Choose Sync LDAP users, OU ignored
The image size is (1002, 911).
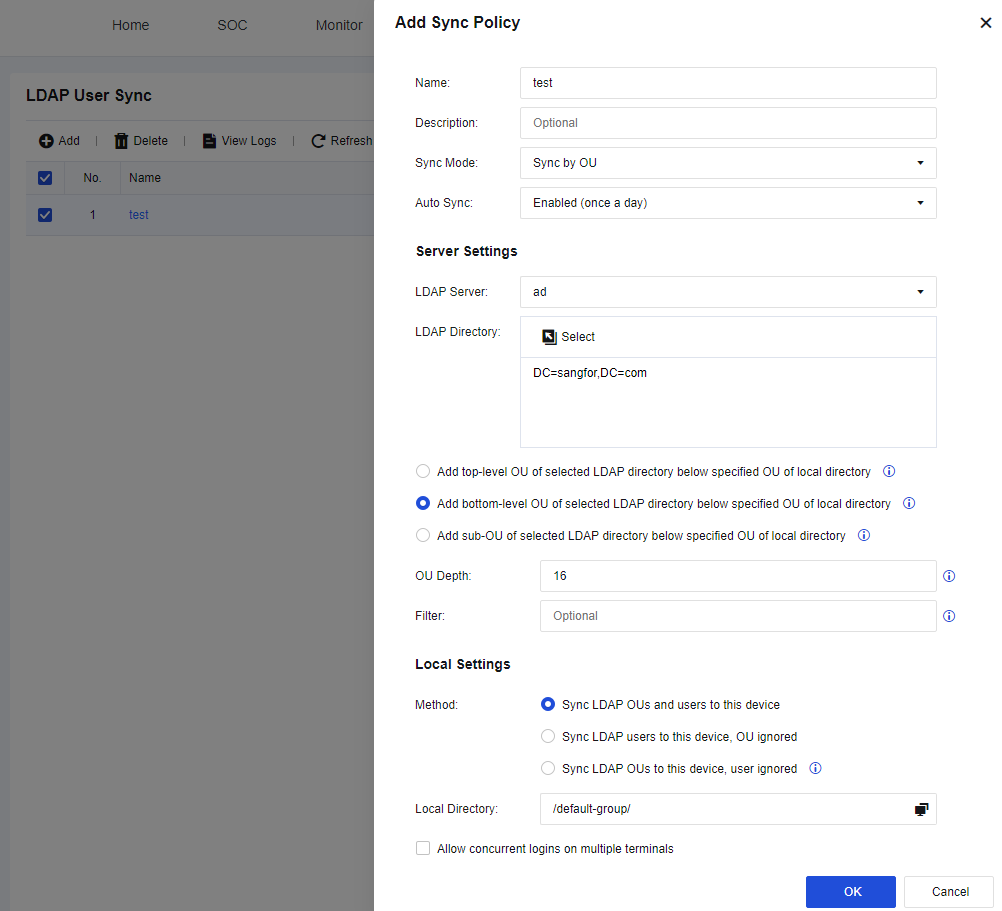(548, 737)
